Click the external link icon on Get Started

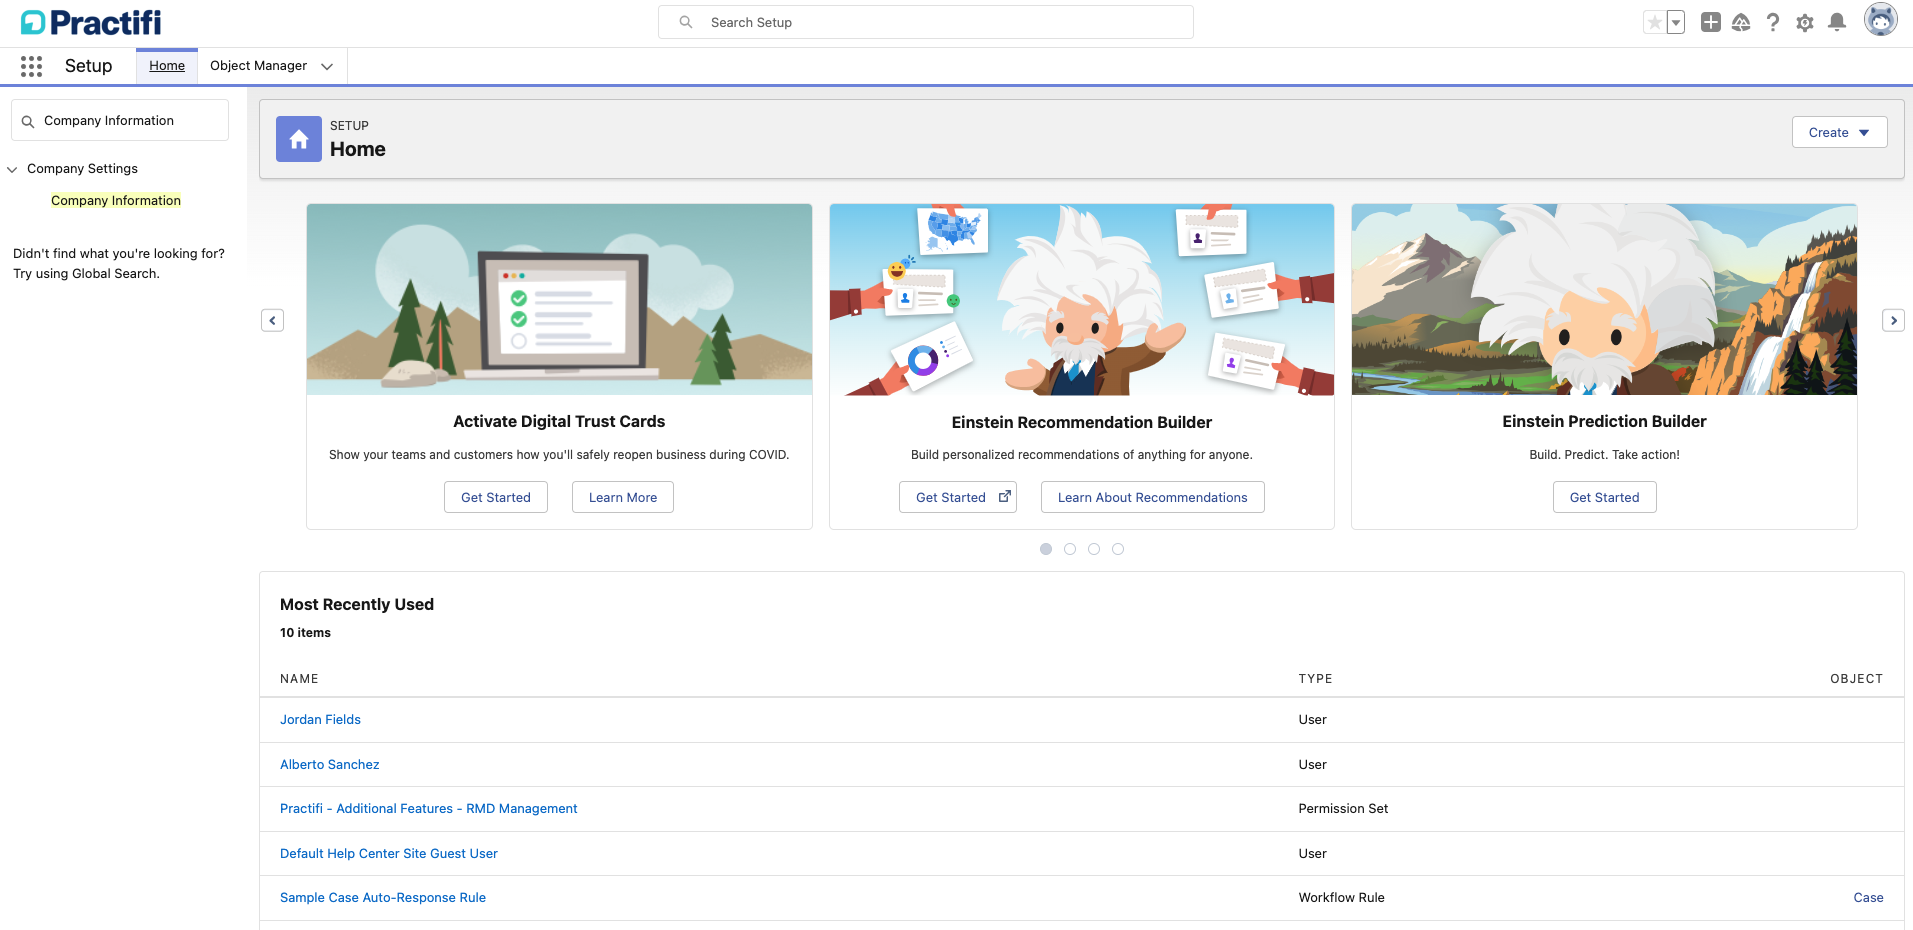(x=1005, y=497)
